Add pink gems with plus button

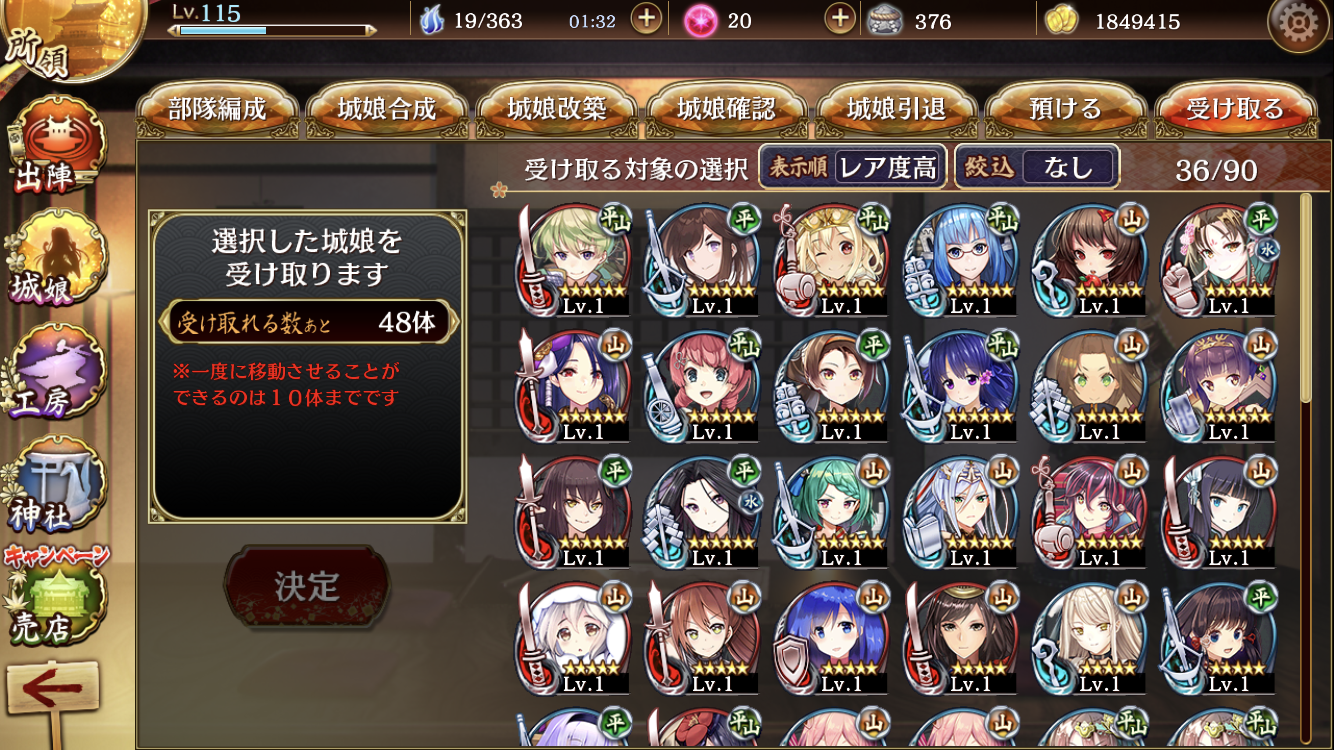point(839,19)
